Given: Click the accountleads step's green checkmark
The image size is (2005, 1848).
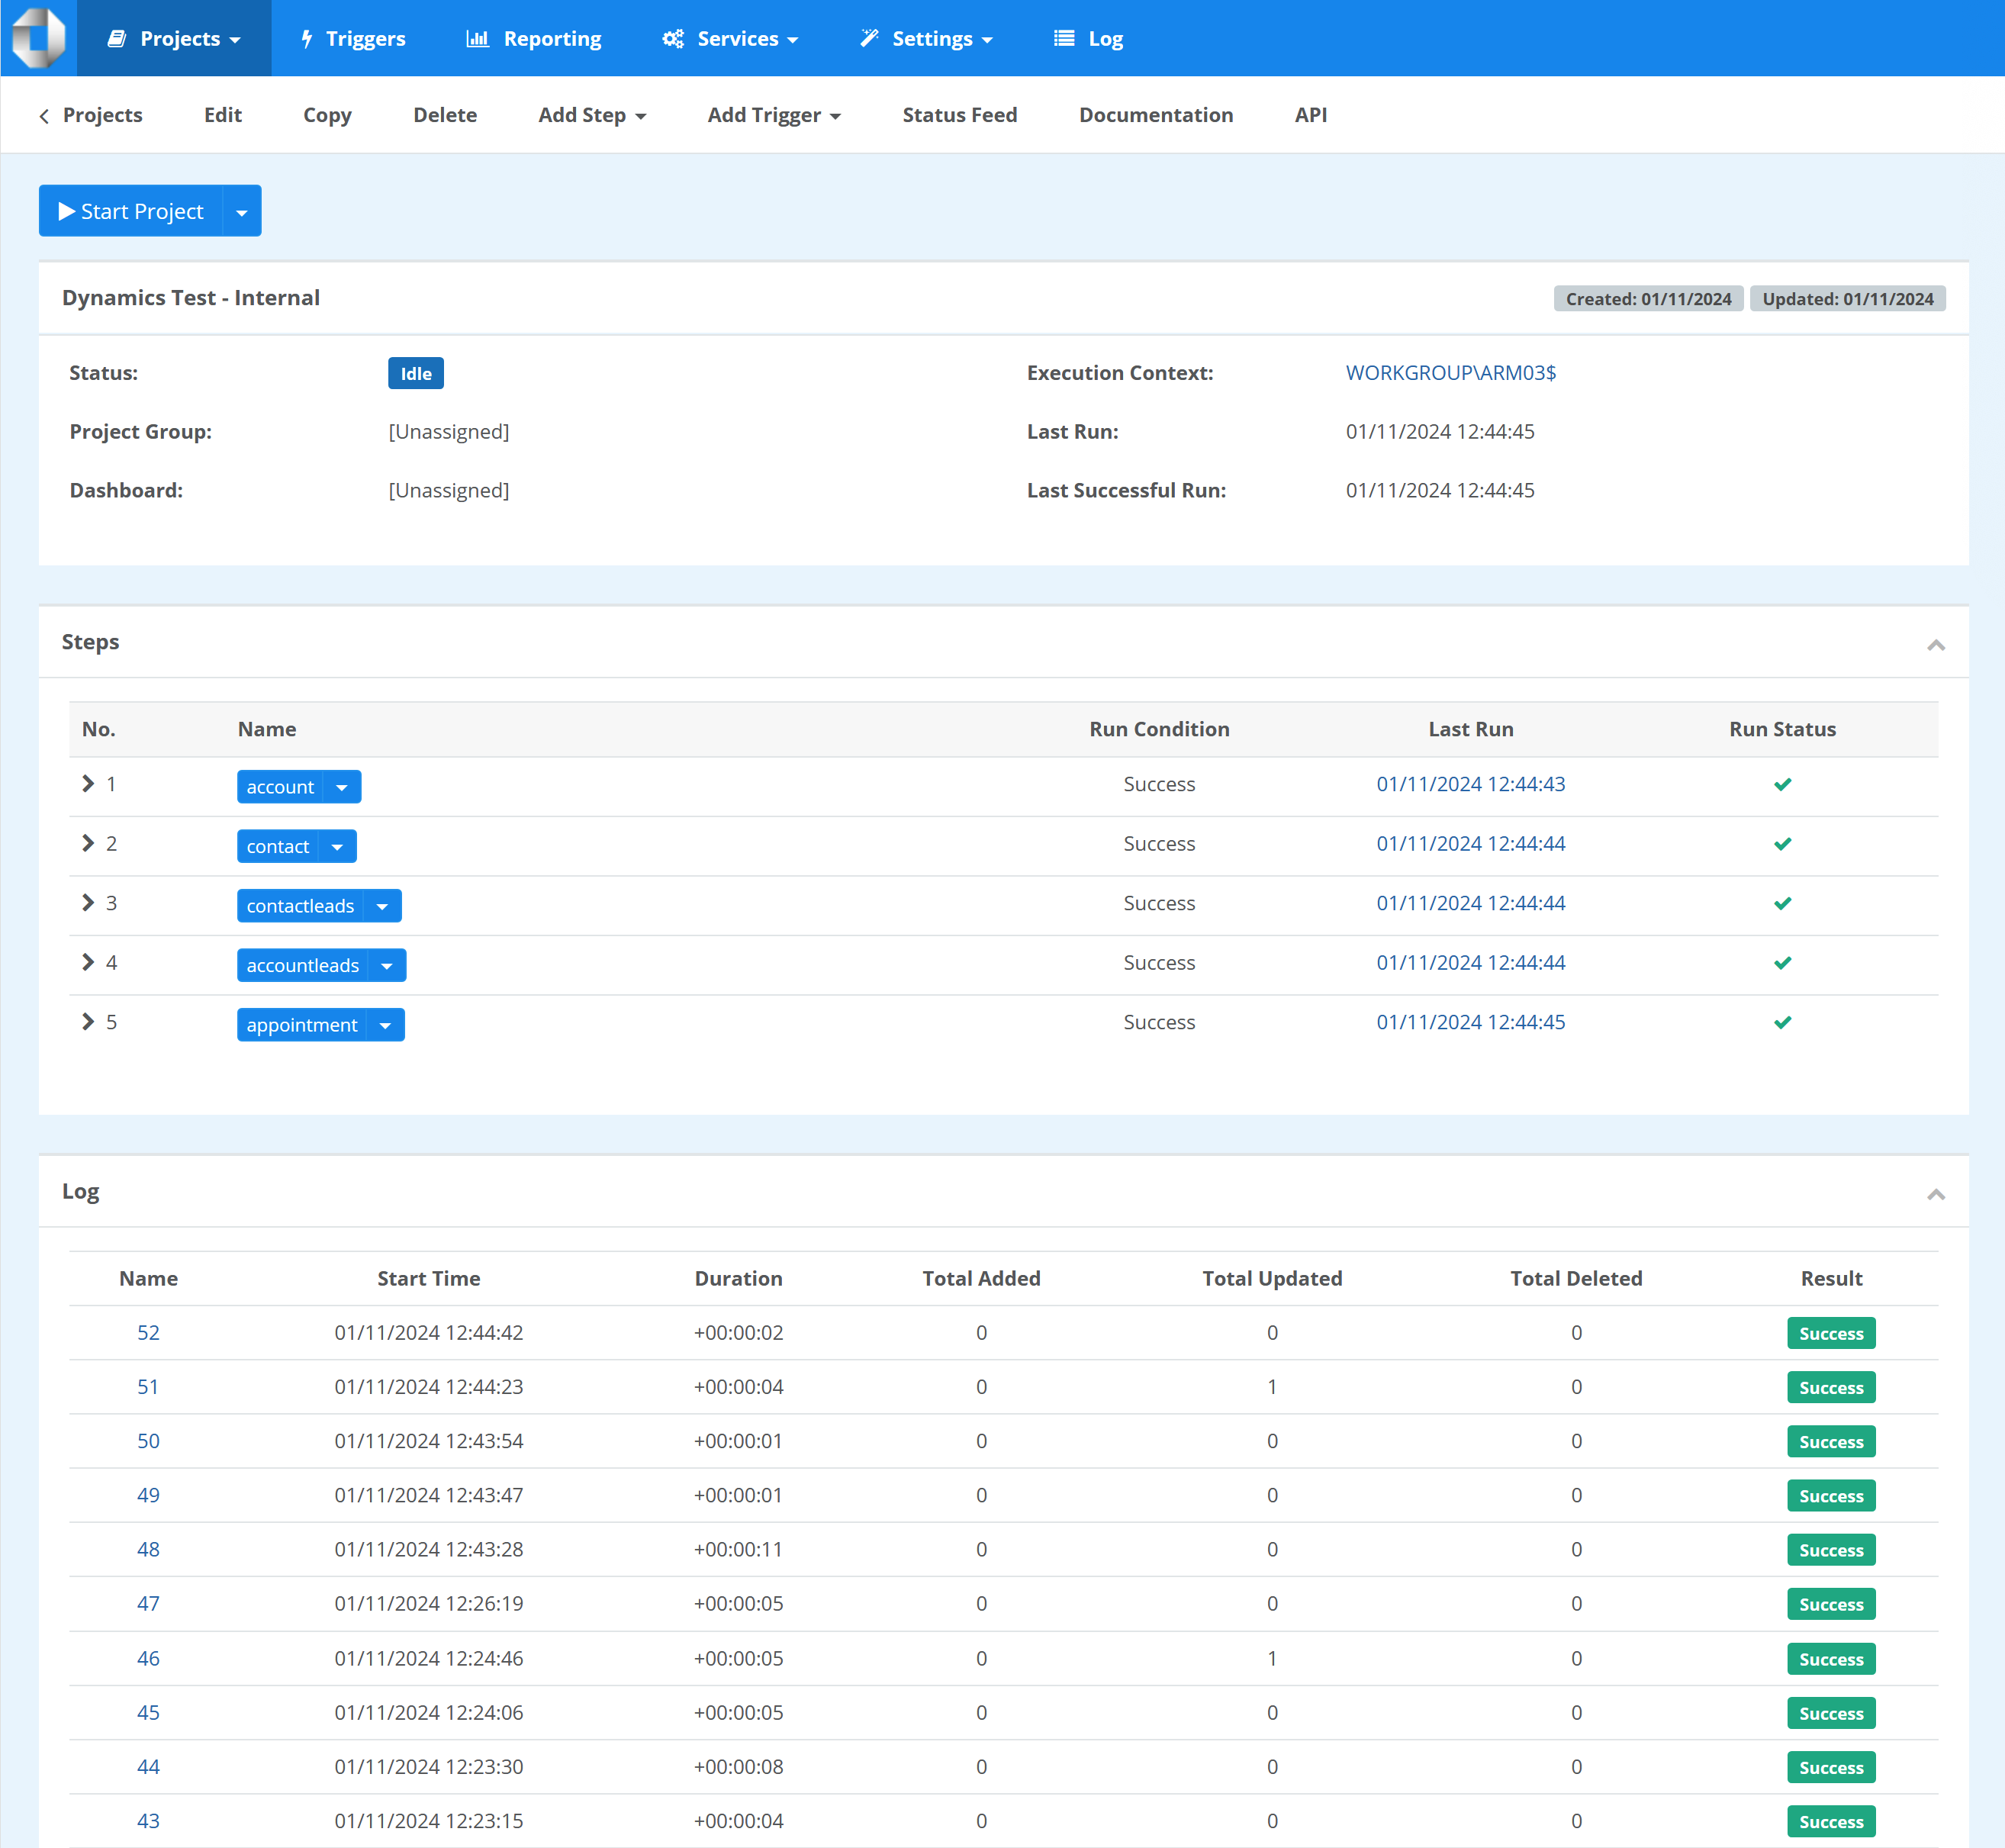Looking at the screenshot, I should click(x=1782, y=963).
